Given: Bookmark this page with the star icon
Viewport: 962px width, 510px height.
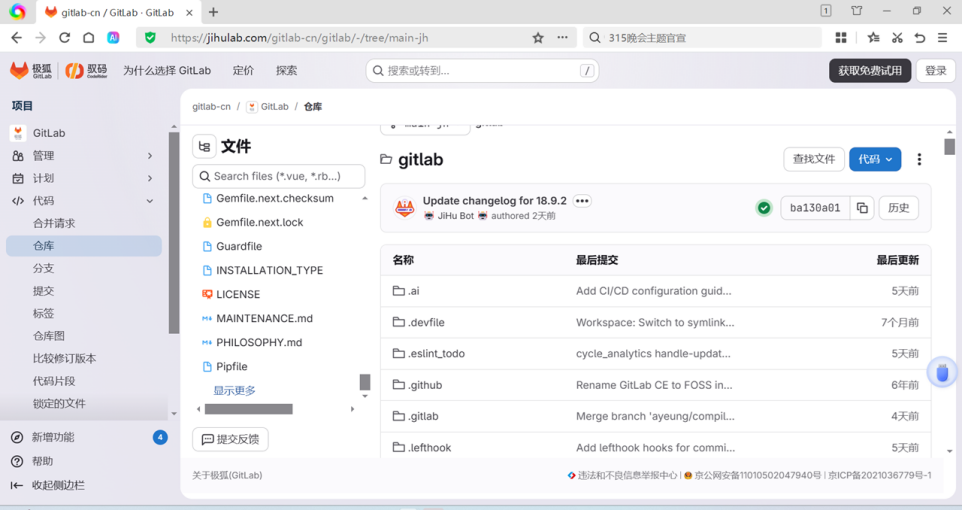Looking at the screenshot, I should pyautogui.click(x=538, y=38).
